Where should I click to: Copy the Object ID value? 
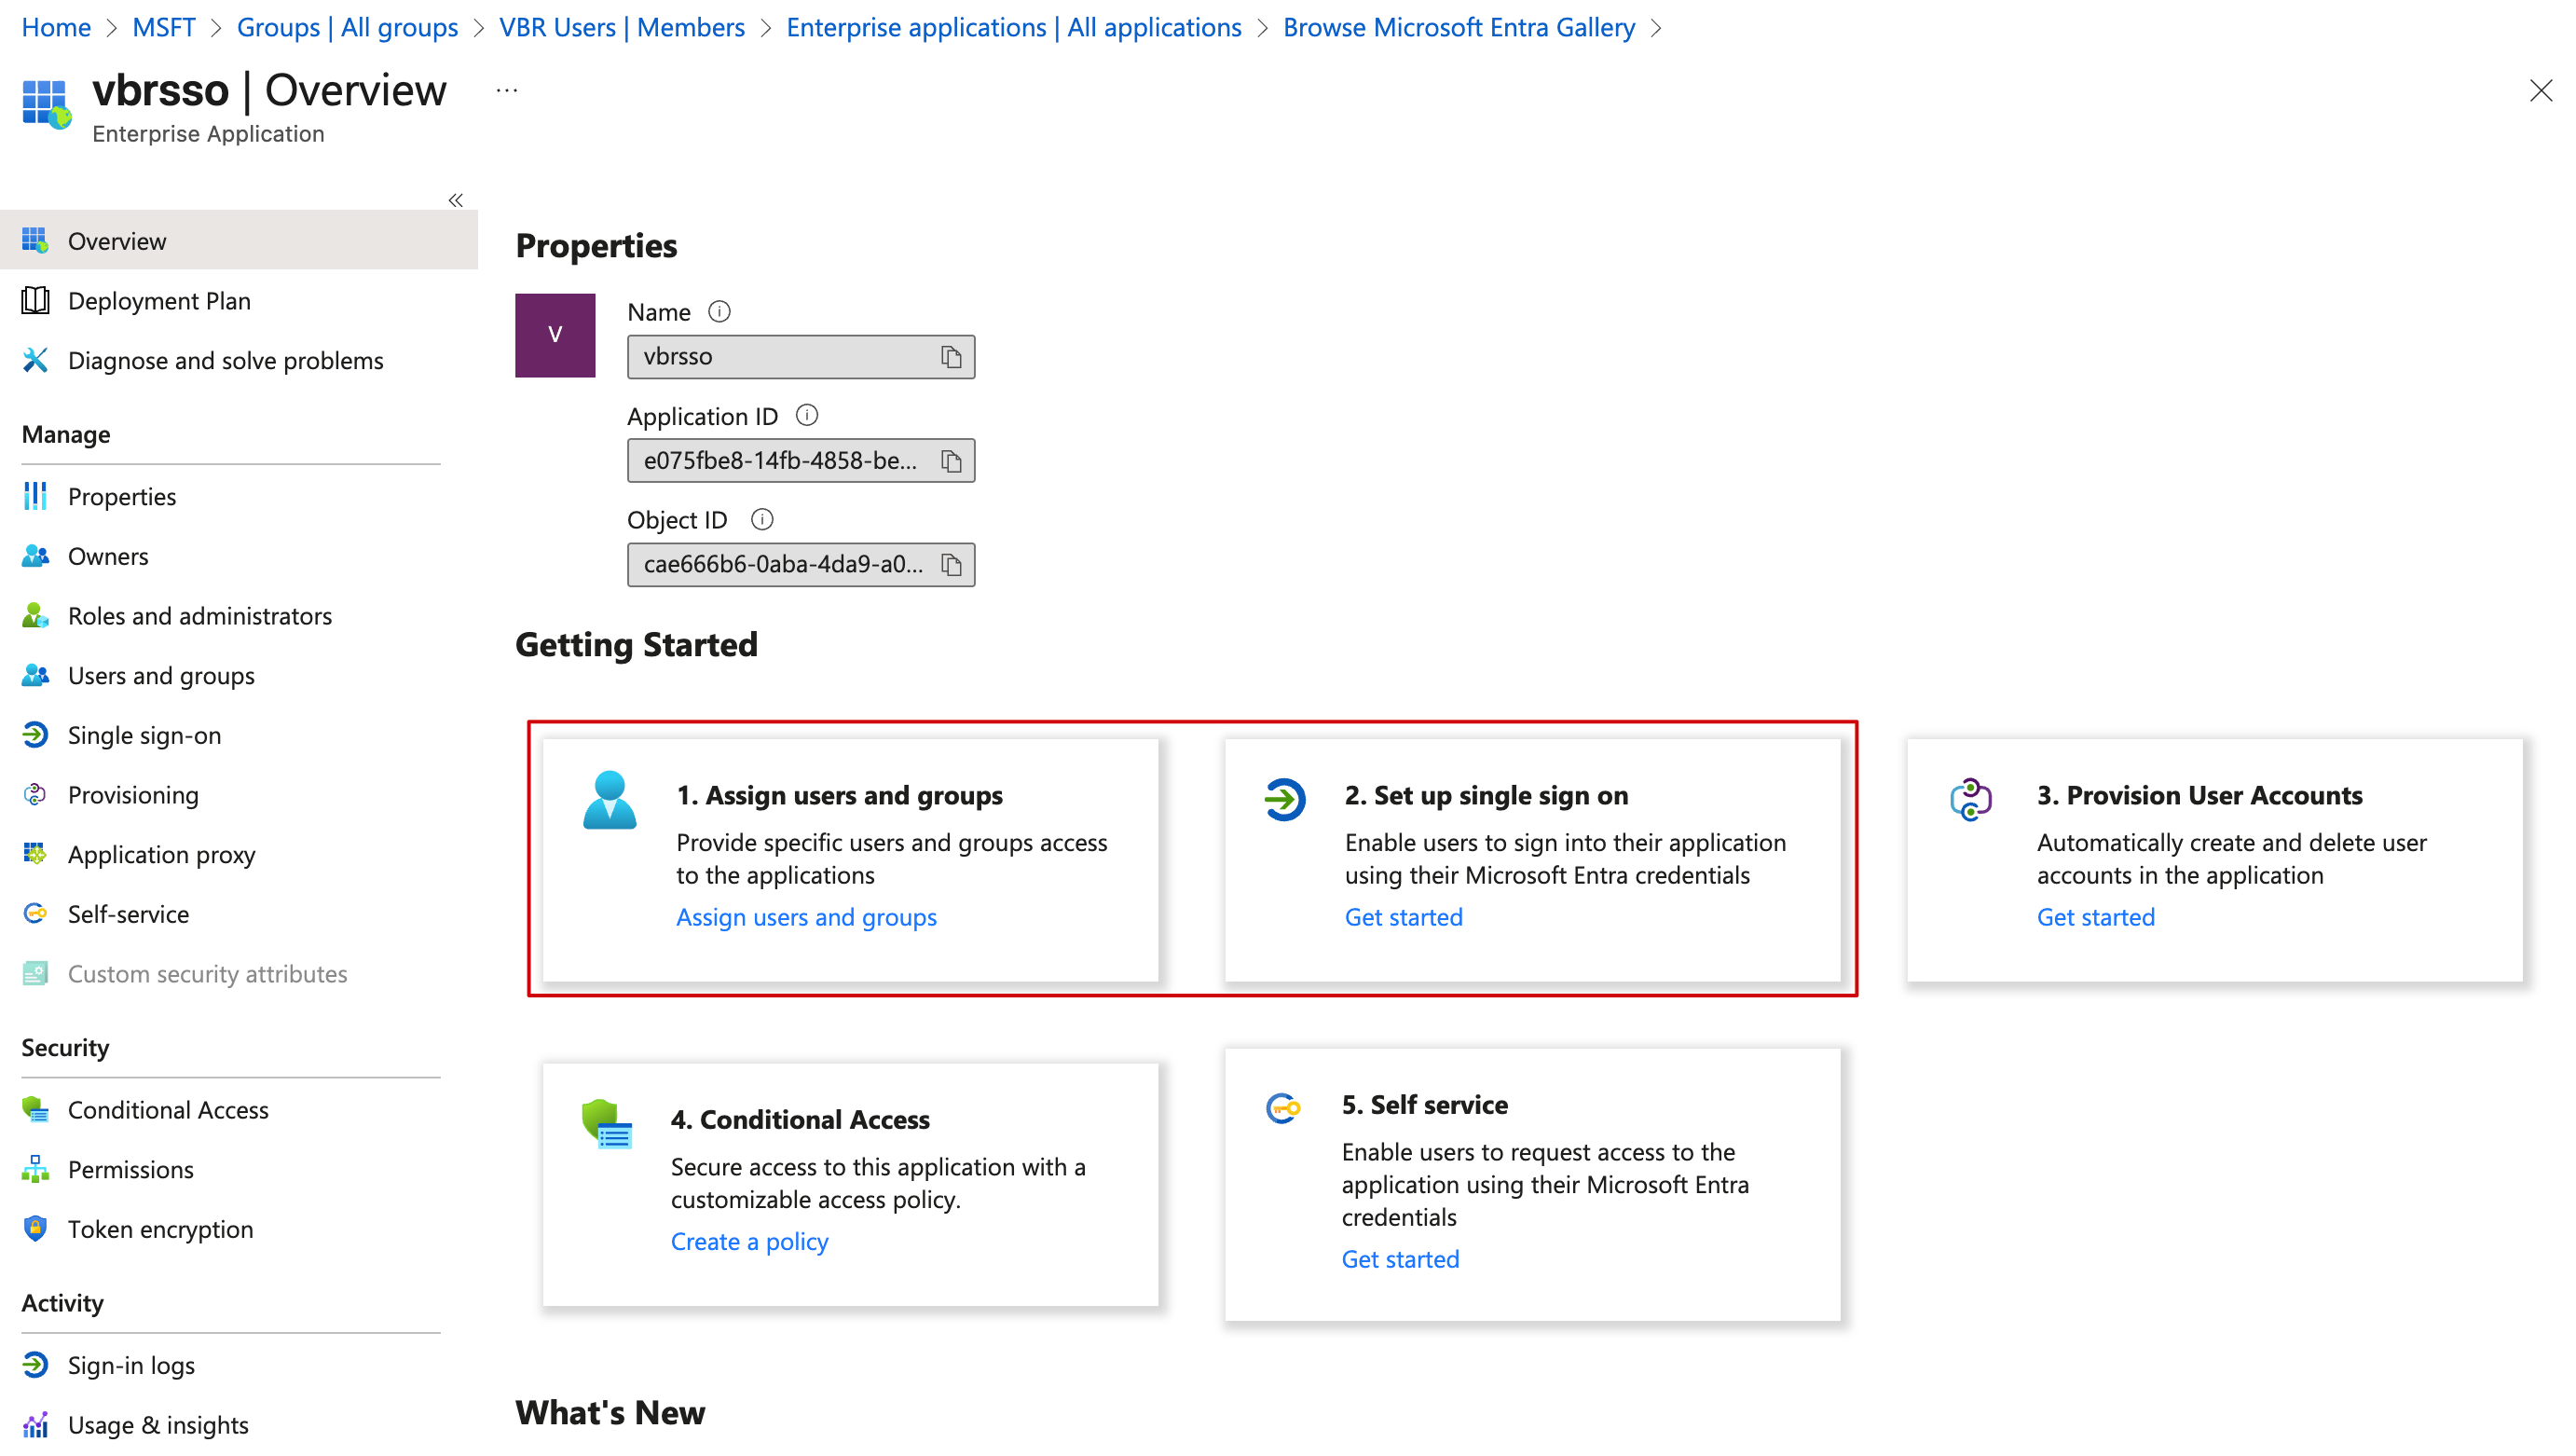coord(950,565)
